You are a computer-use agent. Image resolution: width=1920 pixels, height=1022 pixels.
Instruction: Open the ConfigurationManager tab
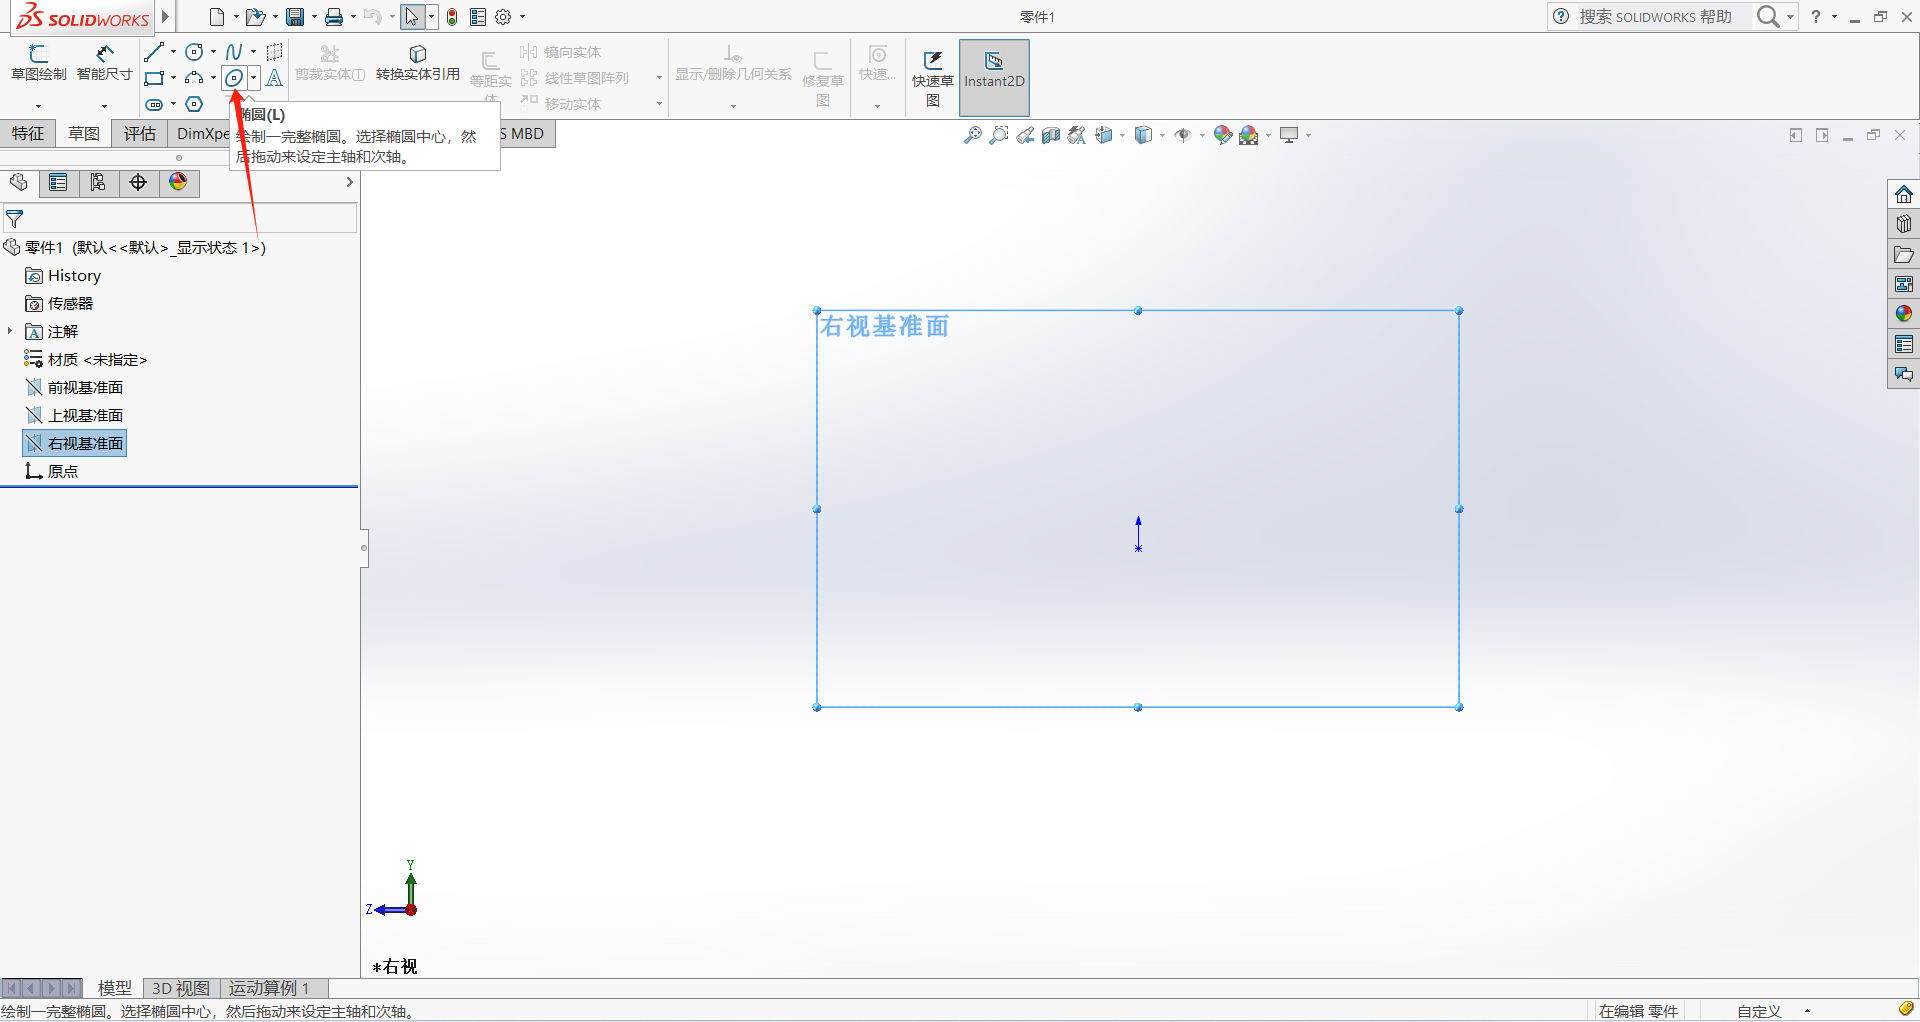(98, 182)
